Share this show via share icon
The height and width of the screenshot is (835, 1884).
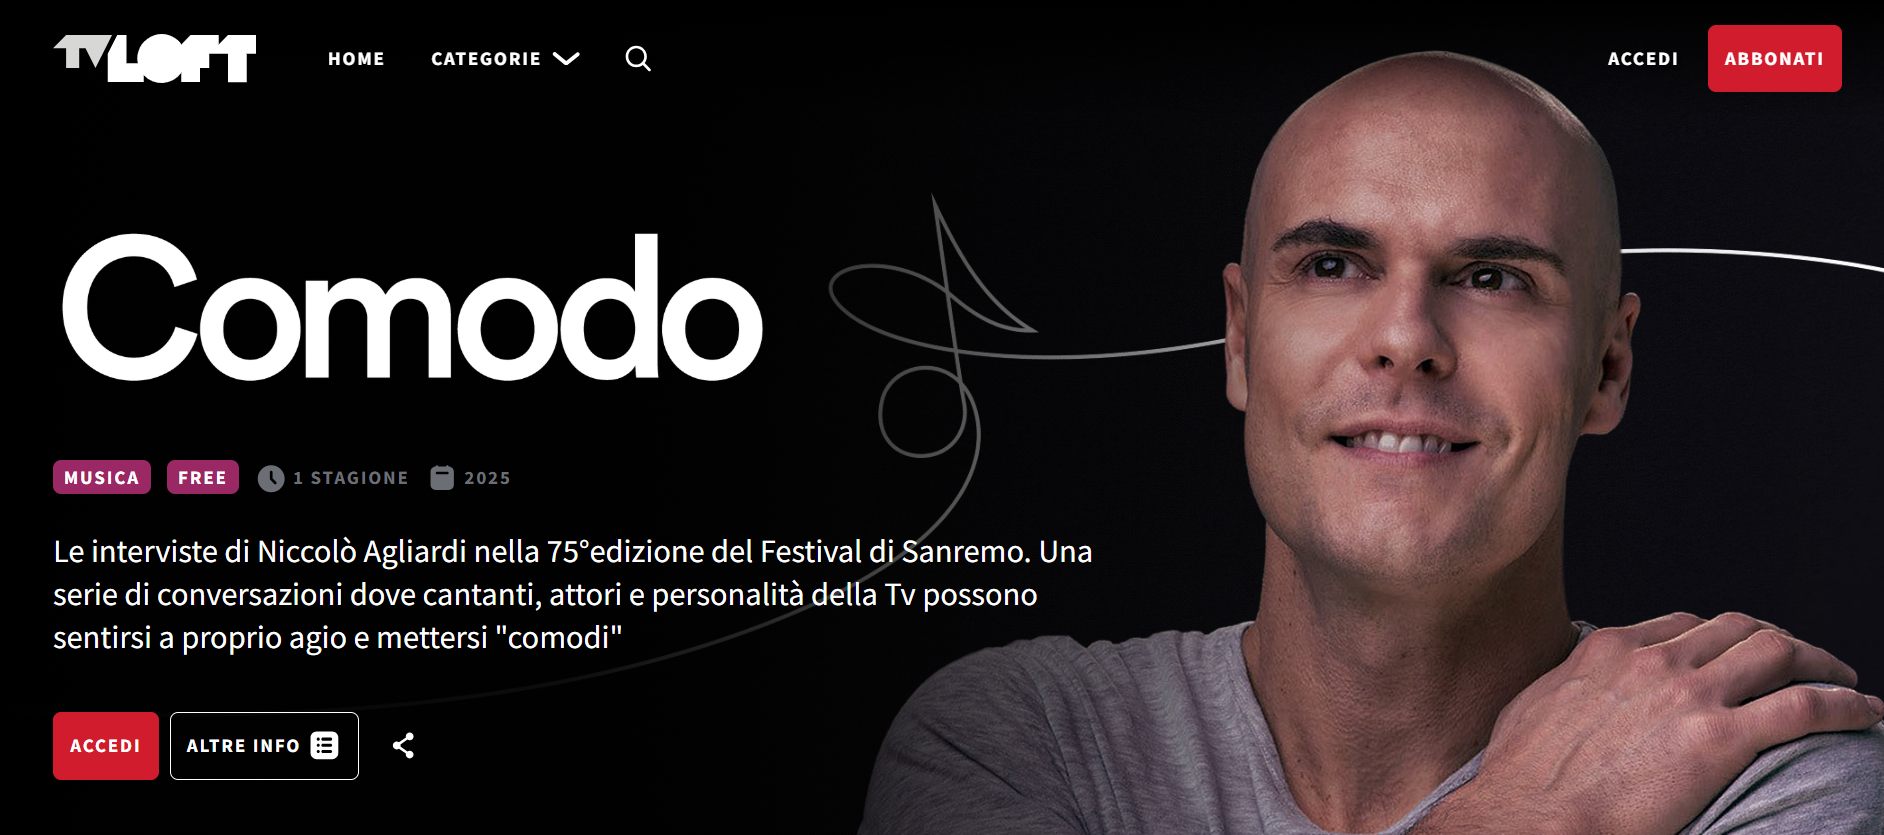403,745
